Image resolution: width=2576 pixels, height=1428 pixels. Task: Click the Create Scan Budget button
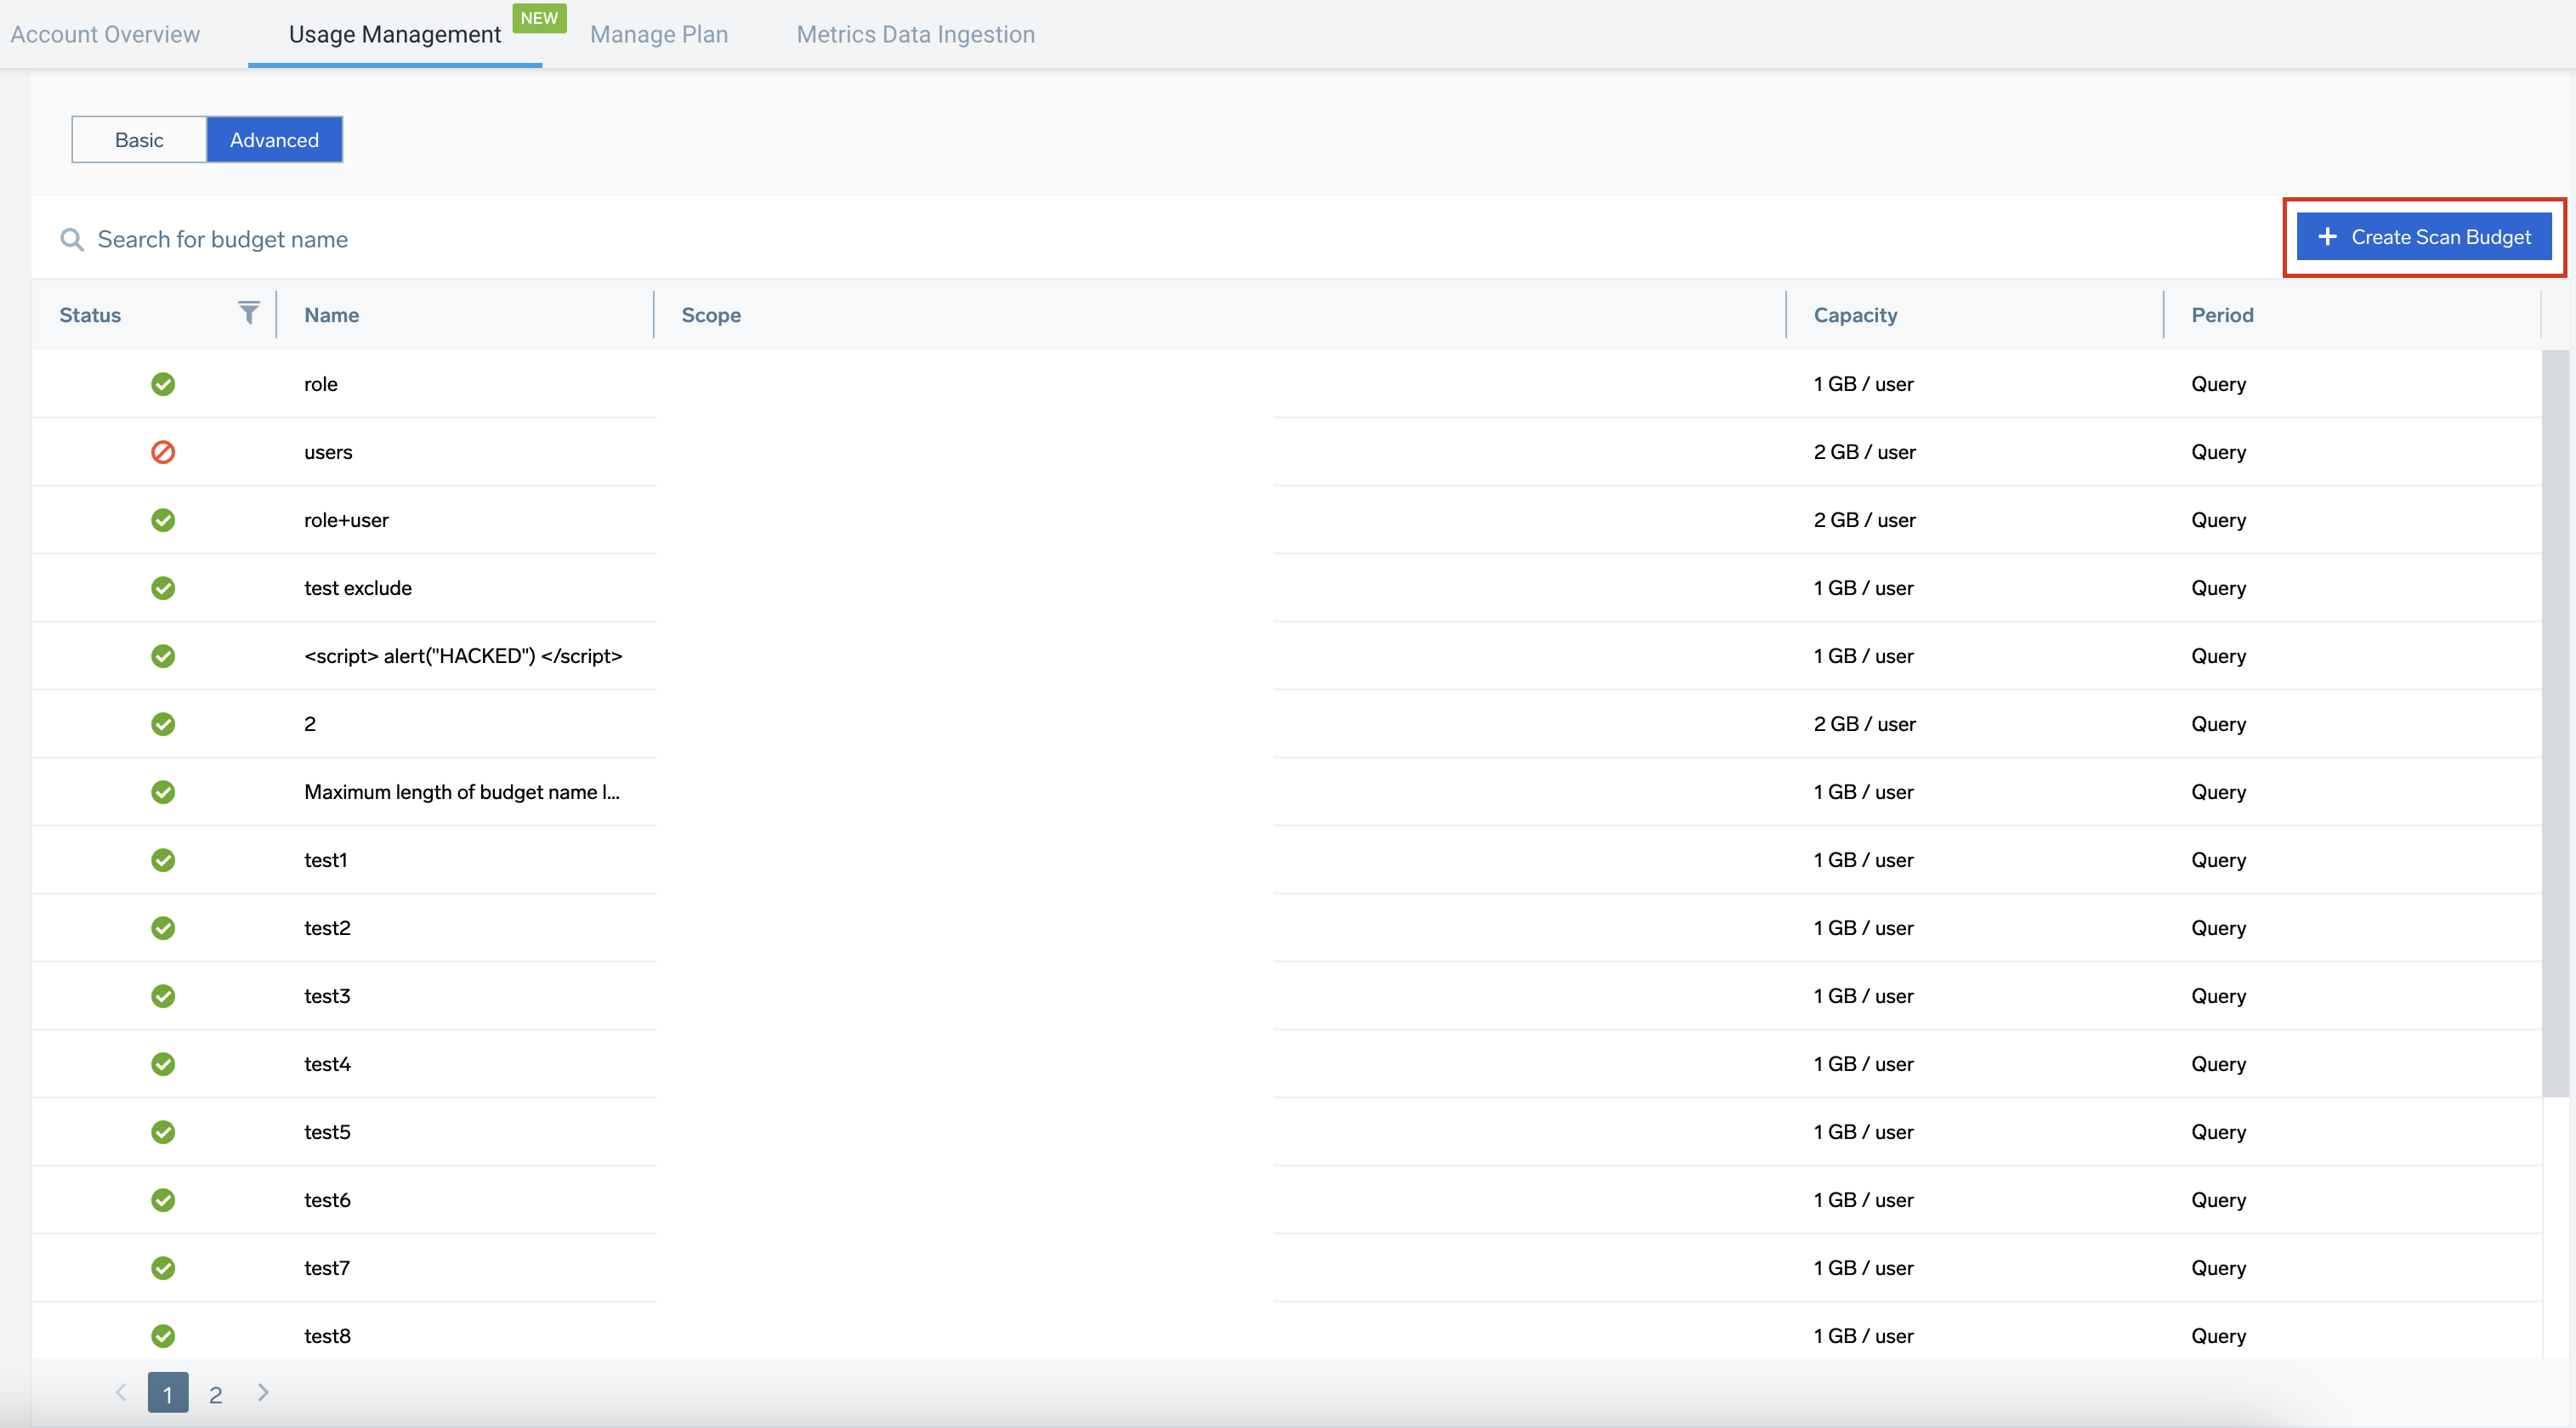point(2421,235)
